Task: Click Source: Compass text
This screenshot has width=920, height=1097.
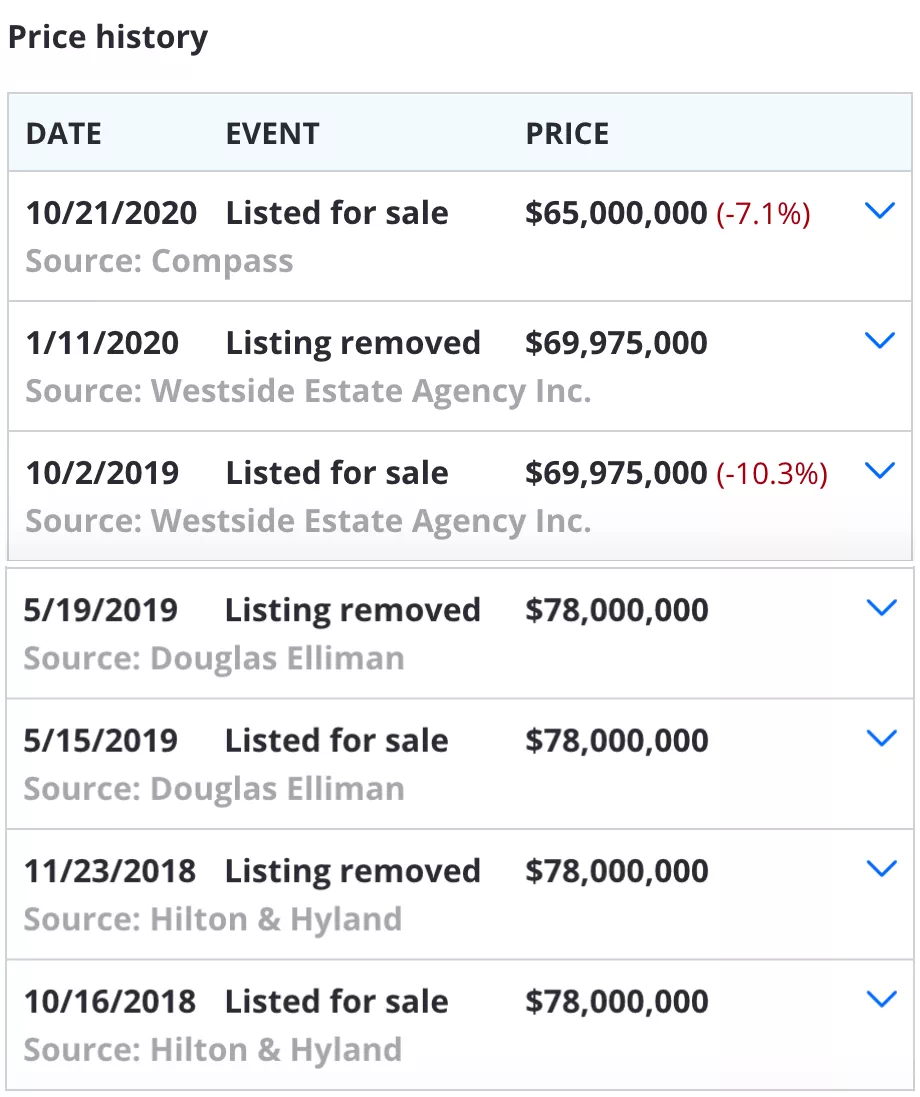Action: [x=160, y=262]
